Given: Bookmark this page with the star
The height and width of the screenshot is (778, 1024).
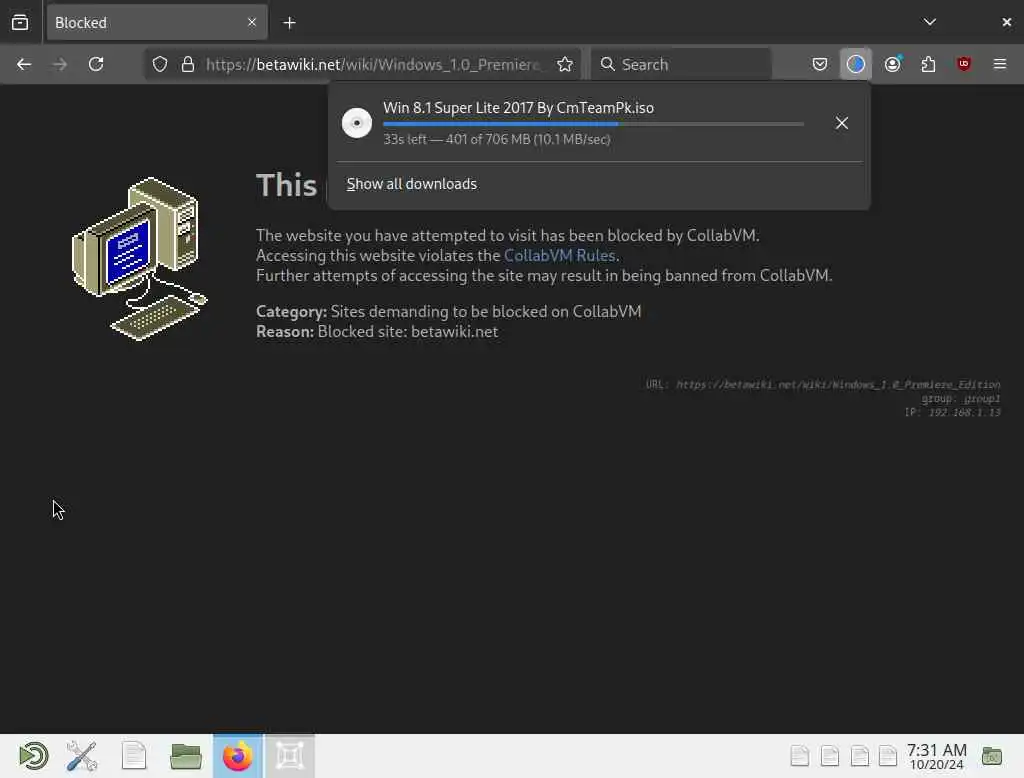Looking at the screenshot, I should click(565, 64).
